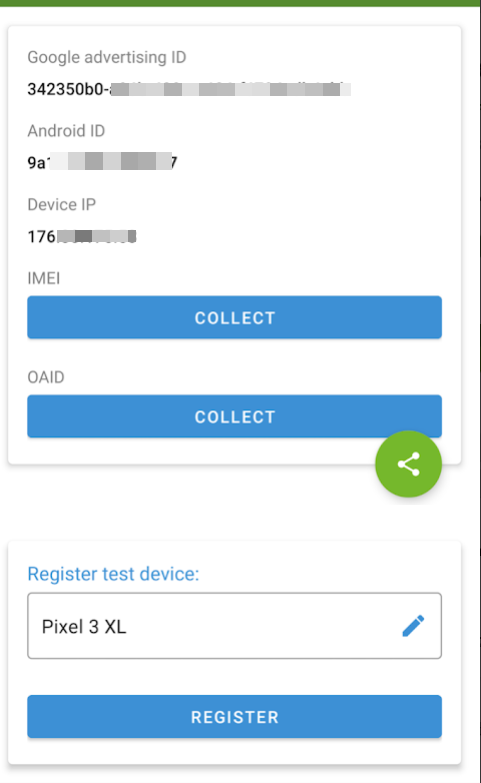Click the IMEI label
This screenshot has height=783, width=481.
click(x=43, y=278)
